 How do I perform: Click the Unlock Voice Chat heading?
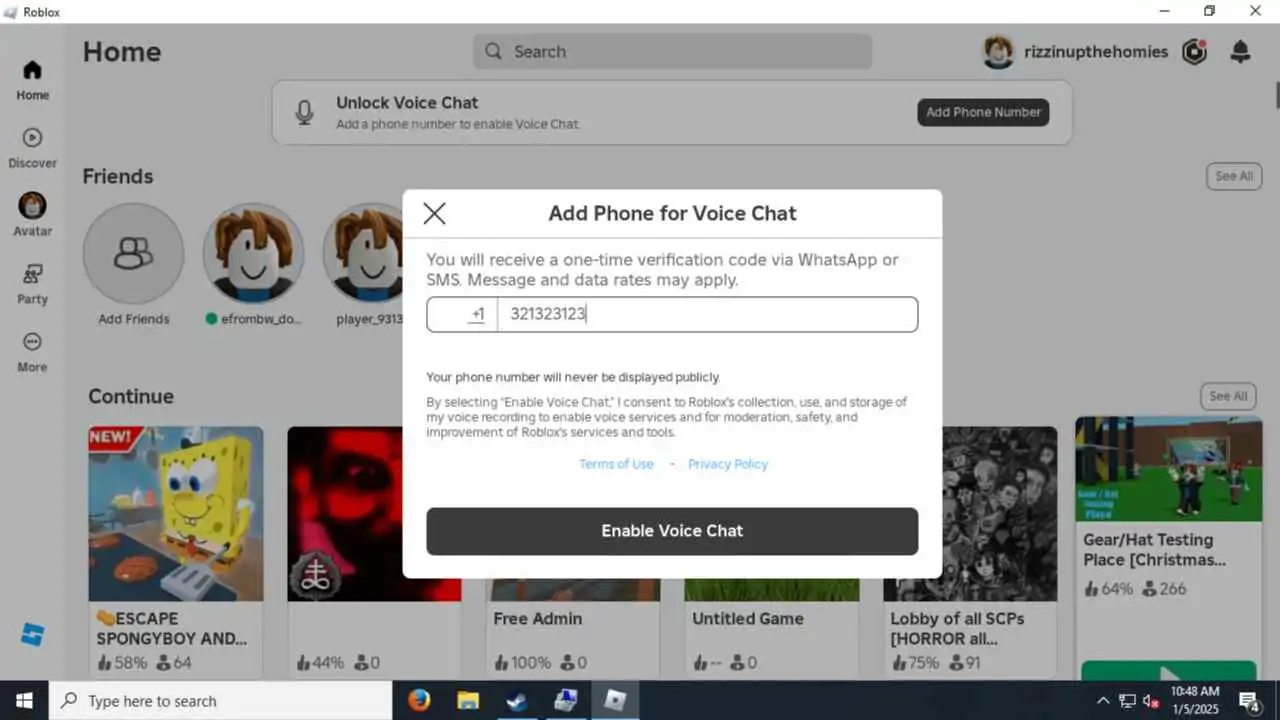[x=407, y=102]
